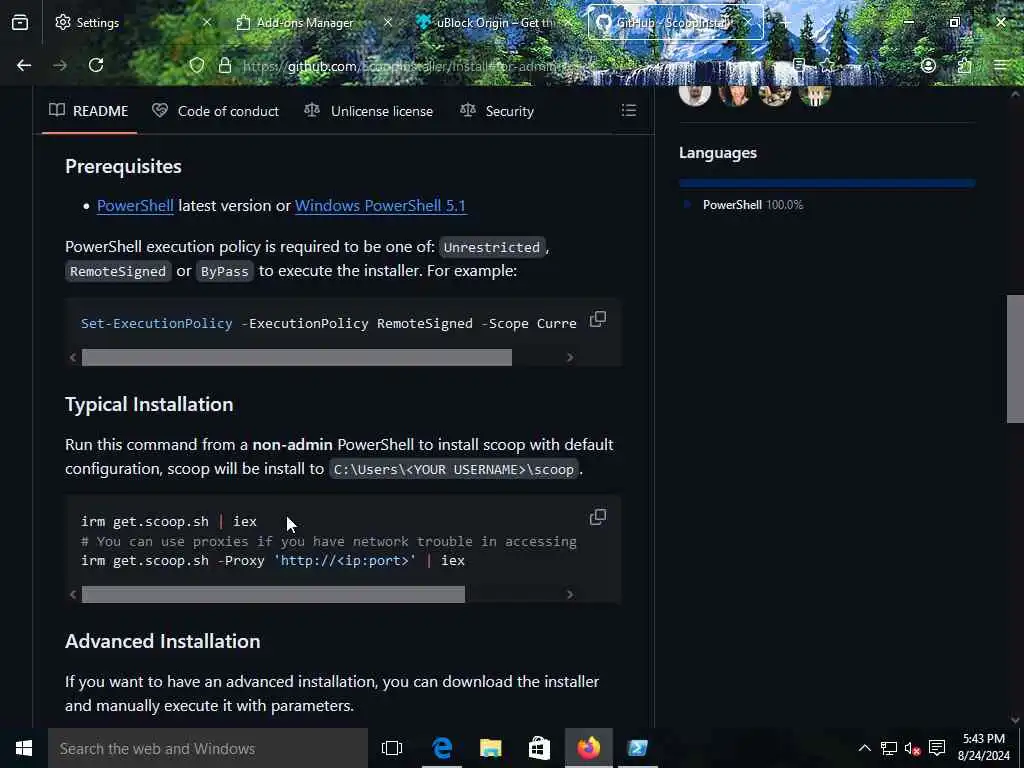Close the Add-ons Manager tab

coord(387,22)
